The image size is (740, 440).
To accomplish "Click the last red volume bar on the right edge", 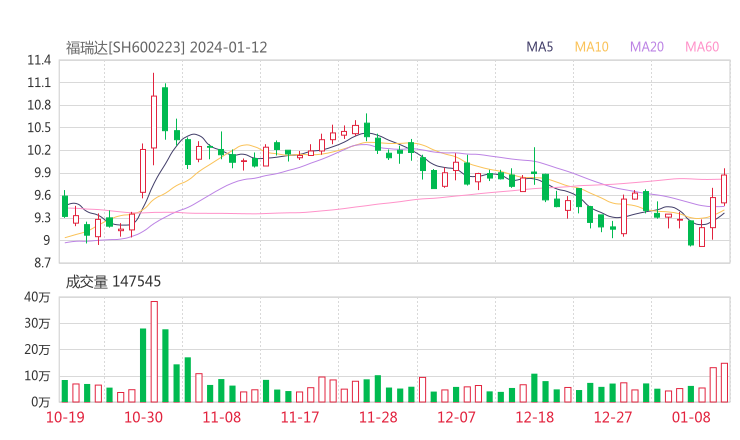I will [724, 383].
